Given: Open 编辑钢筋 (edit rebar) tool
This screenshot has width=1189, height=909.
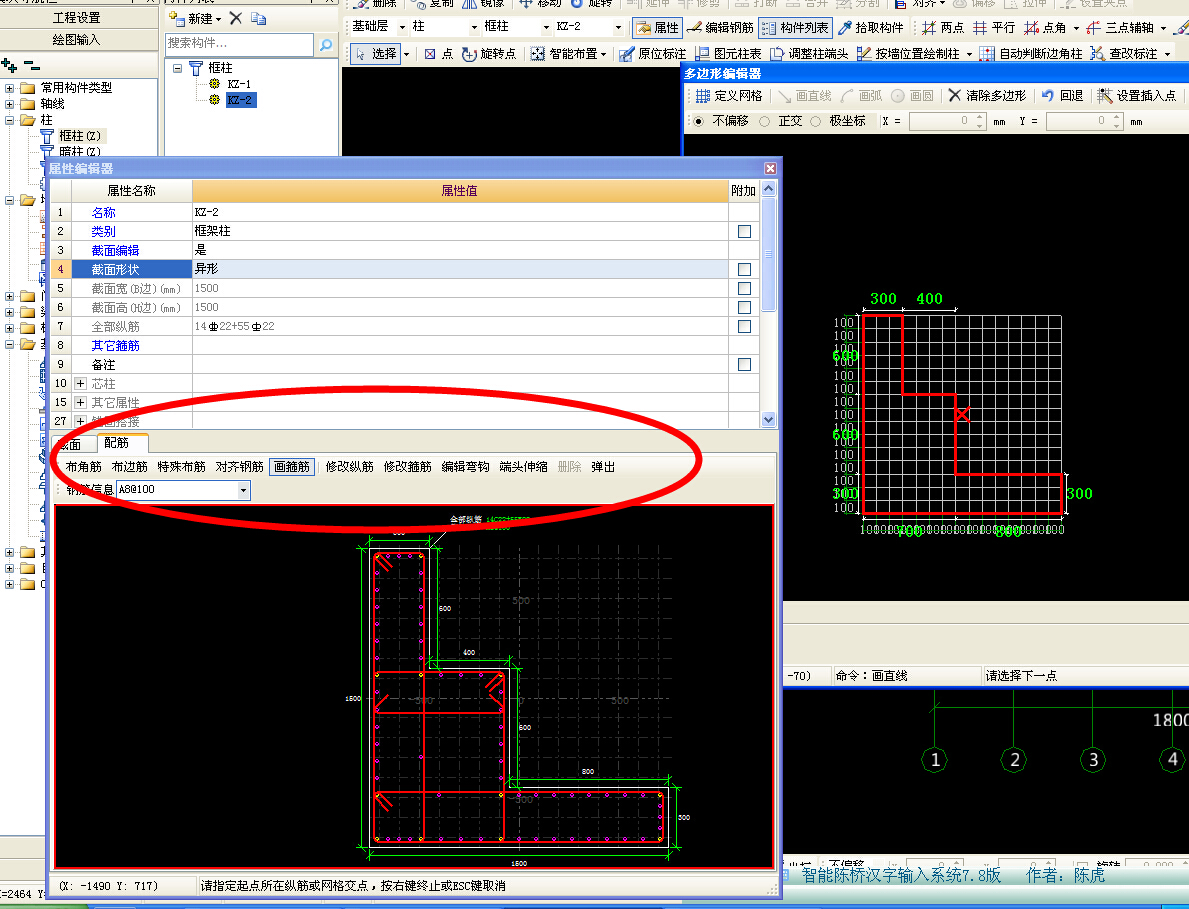Looking at the screenshot, I should pos(720,28).
